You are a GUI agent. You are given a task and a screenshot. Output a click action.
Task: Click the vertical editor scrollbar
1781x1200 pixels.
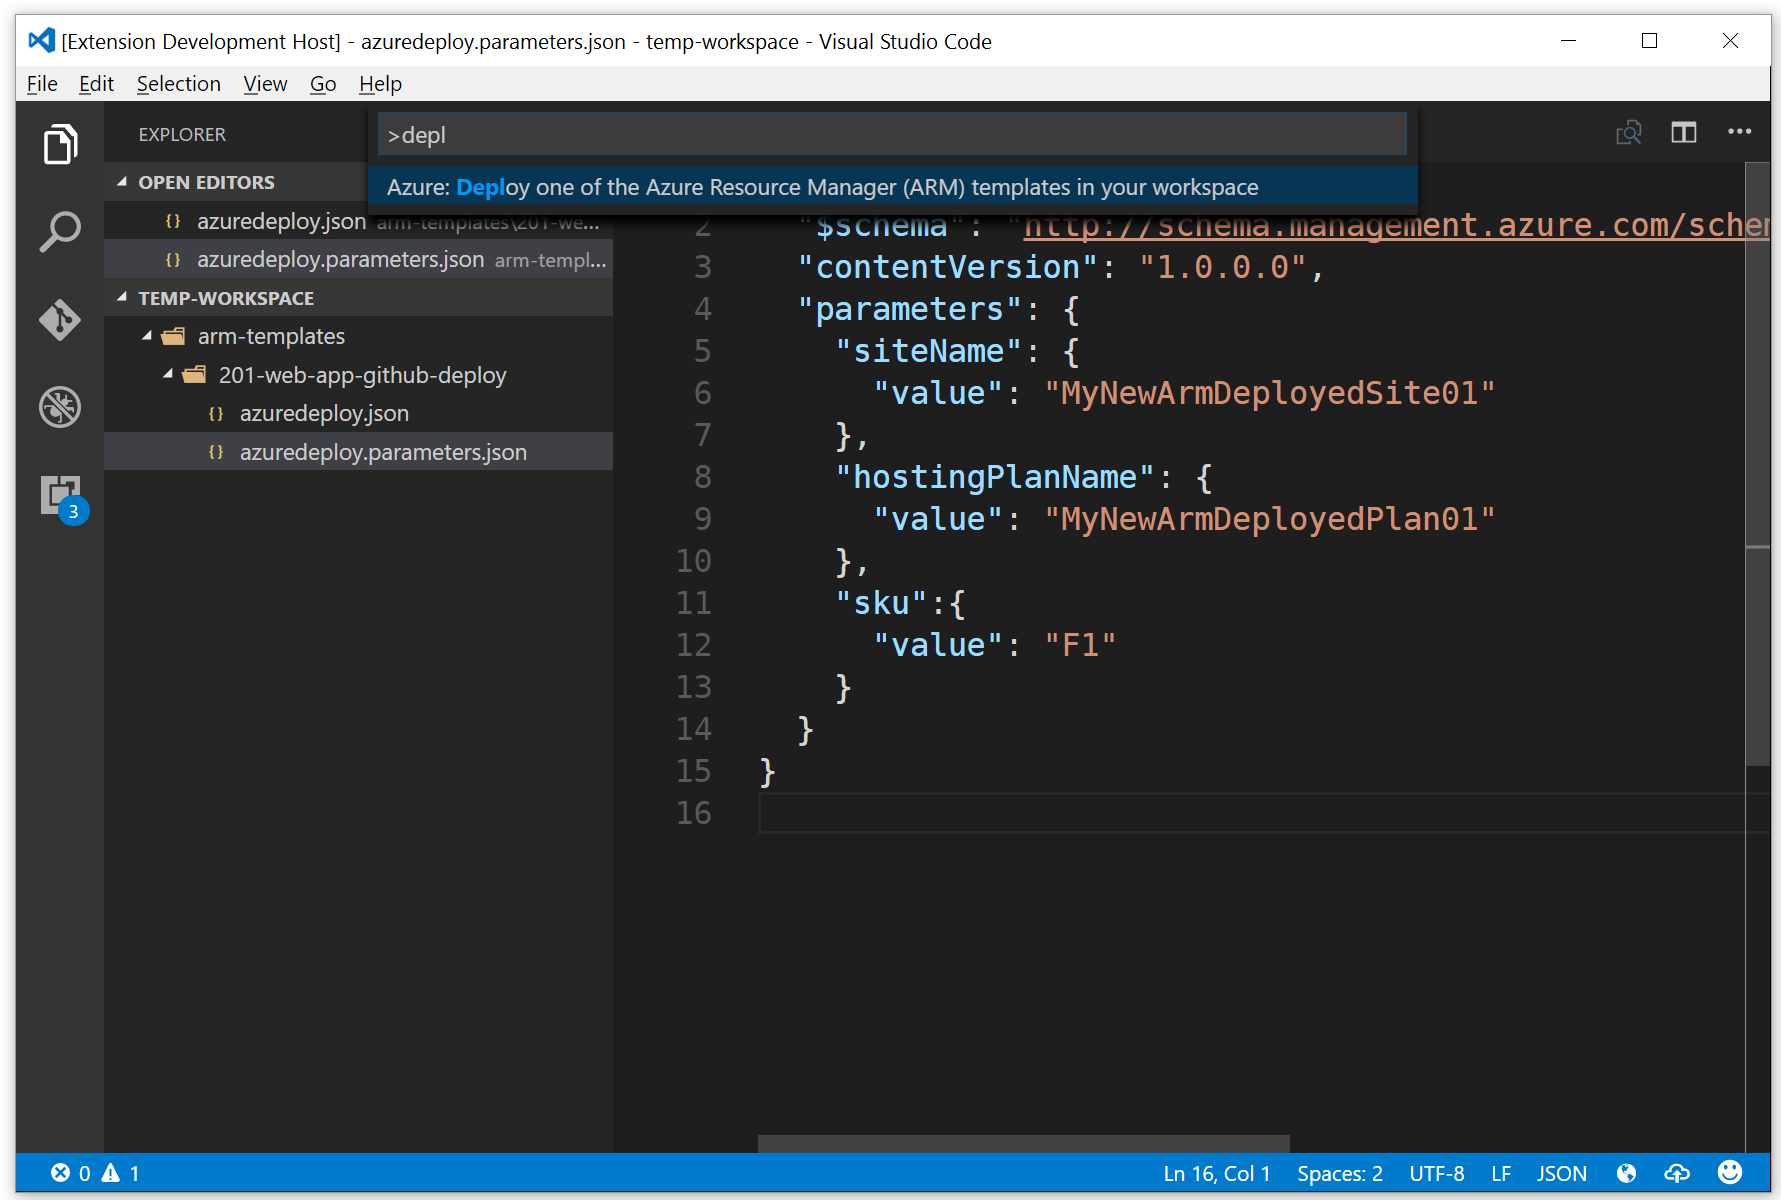click(x=1757, y=465)
